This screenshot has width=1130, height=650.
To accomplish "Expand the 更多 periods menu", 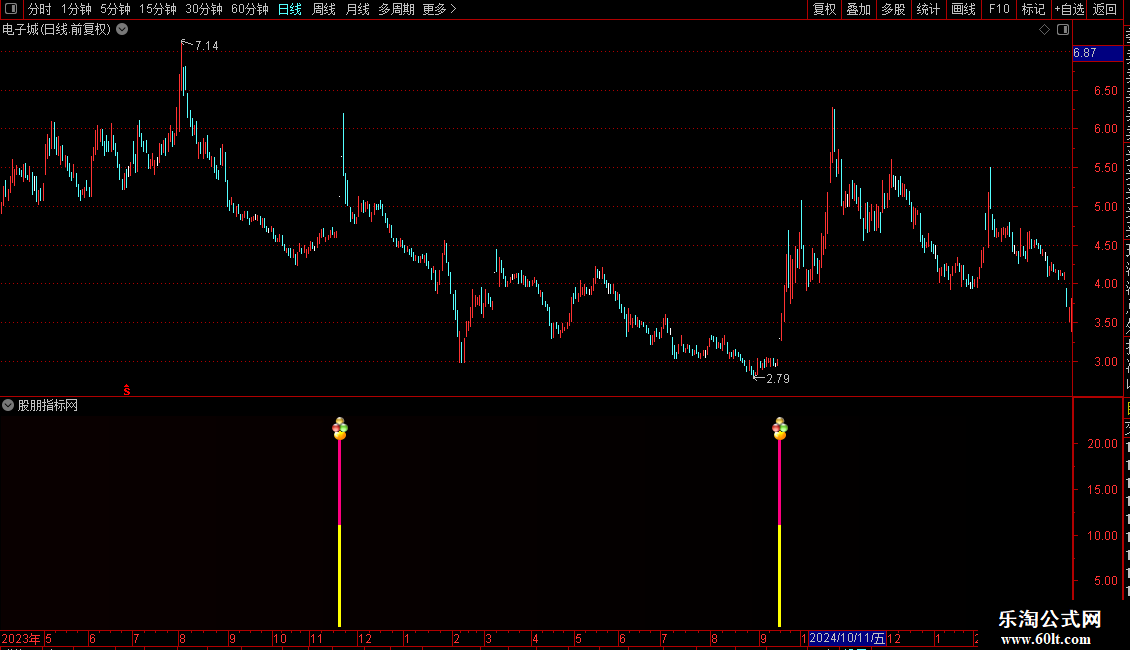I will [x=439, y=9].
